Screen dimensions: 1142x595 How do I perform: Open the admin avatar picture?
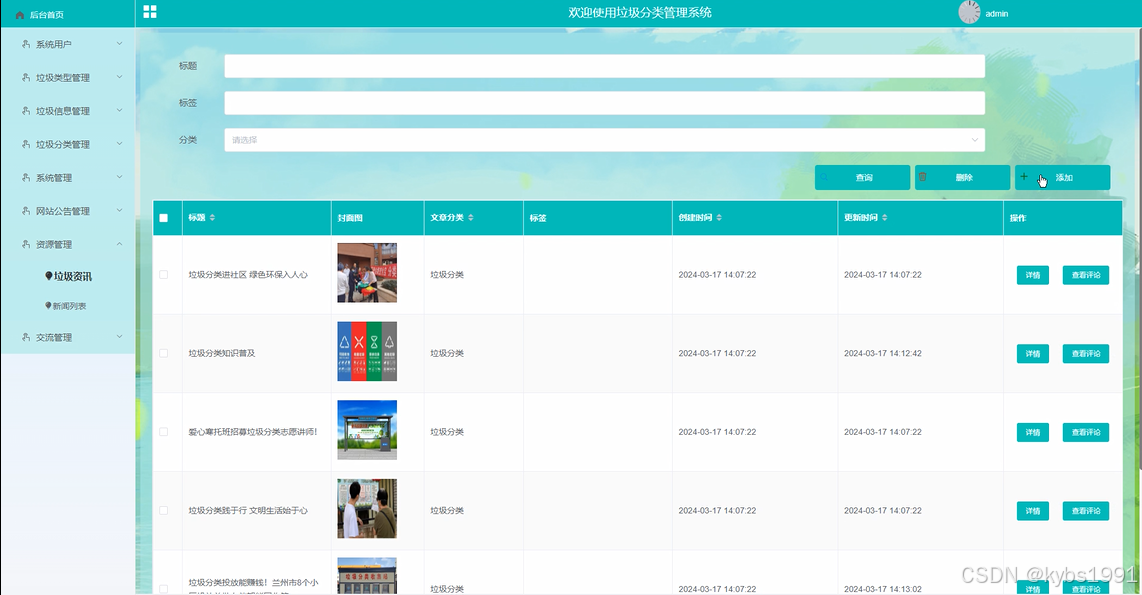[x=969, y=12]
